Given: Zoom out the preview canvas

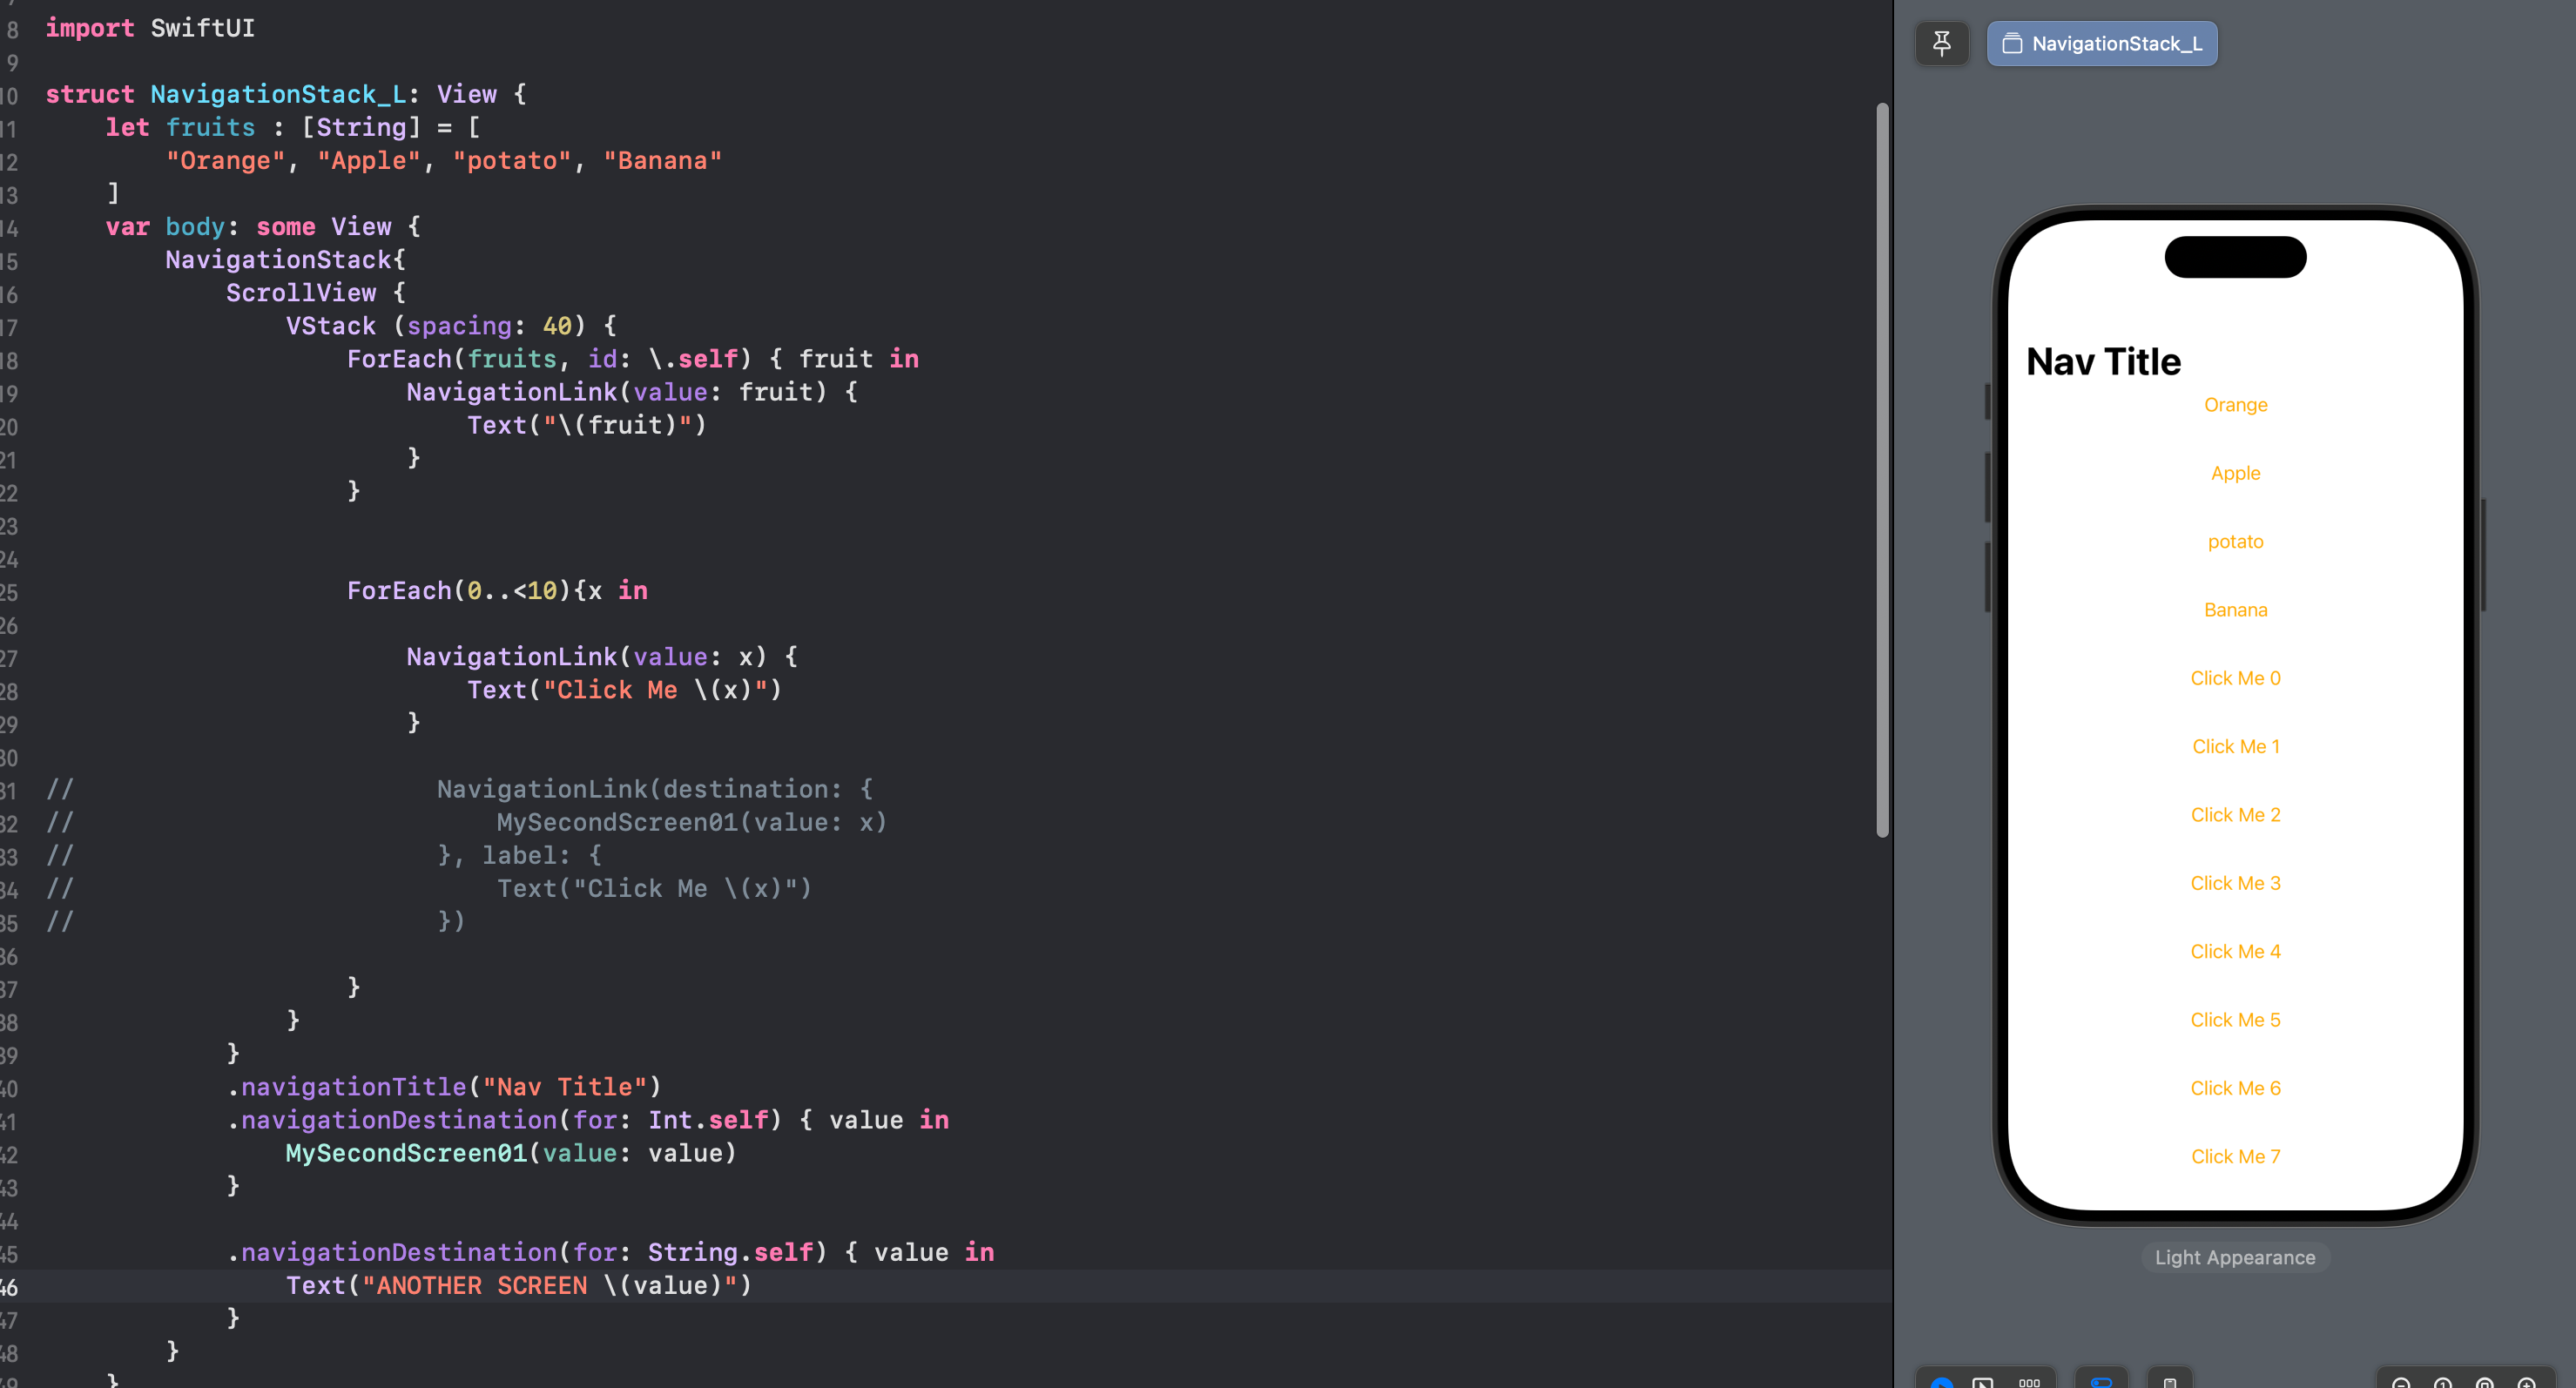Looking at the screenshot, I should click(2400, 1383).
